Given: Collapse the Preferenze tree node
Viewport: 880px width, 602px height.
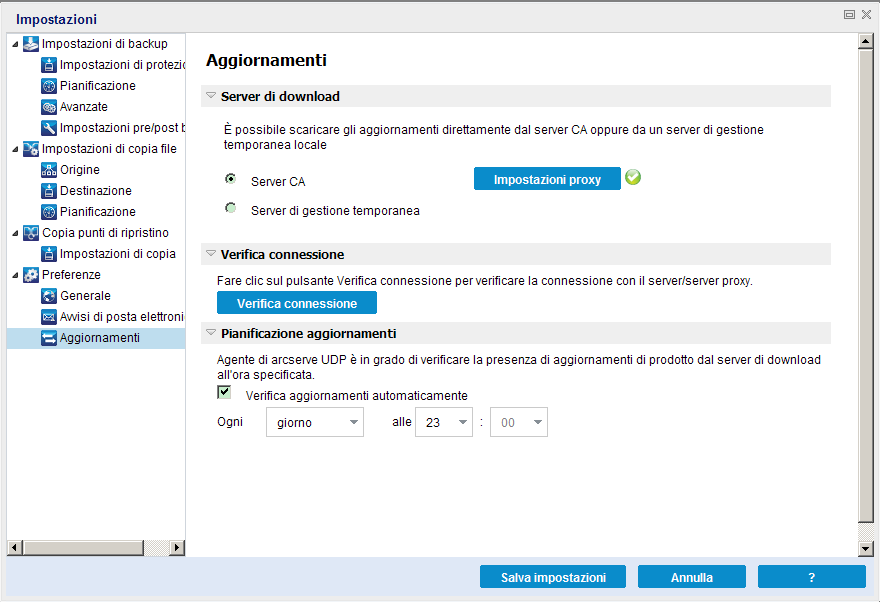Looking at the screenshot, I should click(x=15, y=275).
